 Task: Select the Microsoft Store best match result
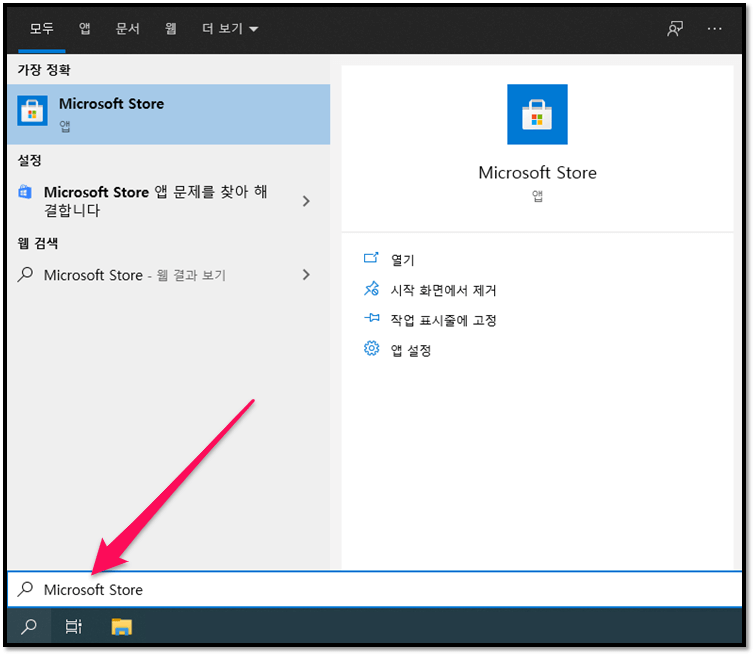(169, 114)
